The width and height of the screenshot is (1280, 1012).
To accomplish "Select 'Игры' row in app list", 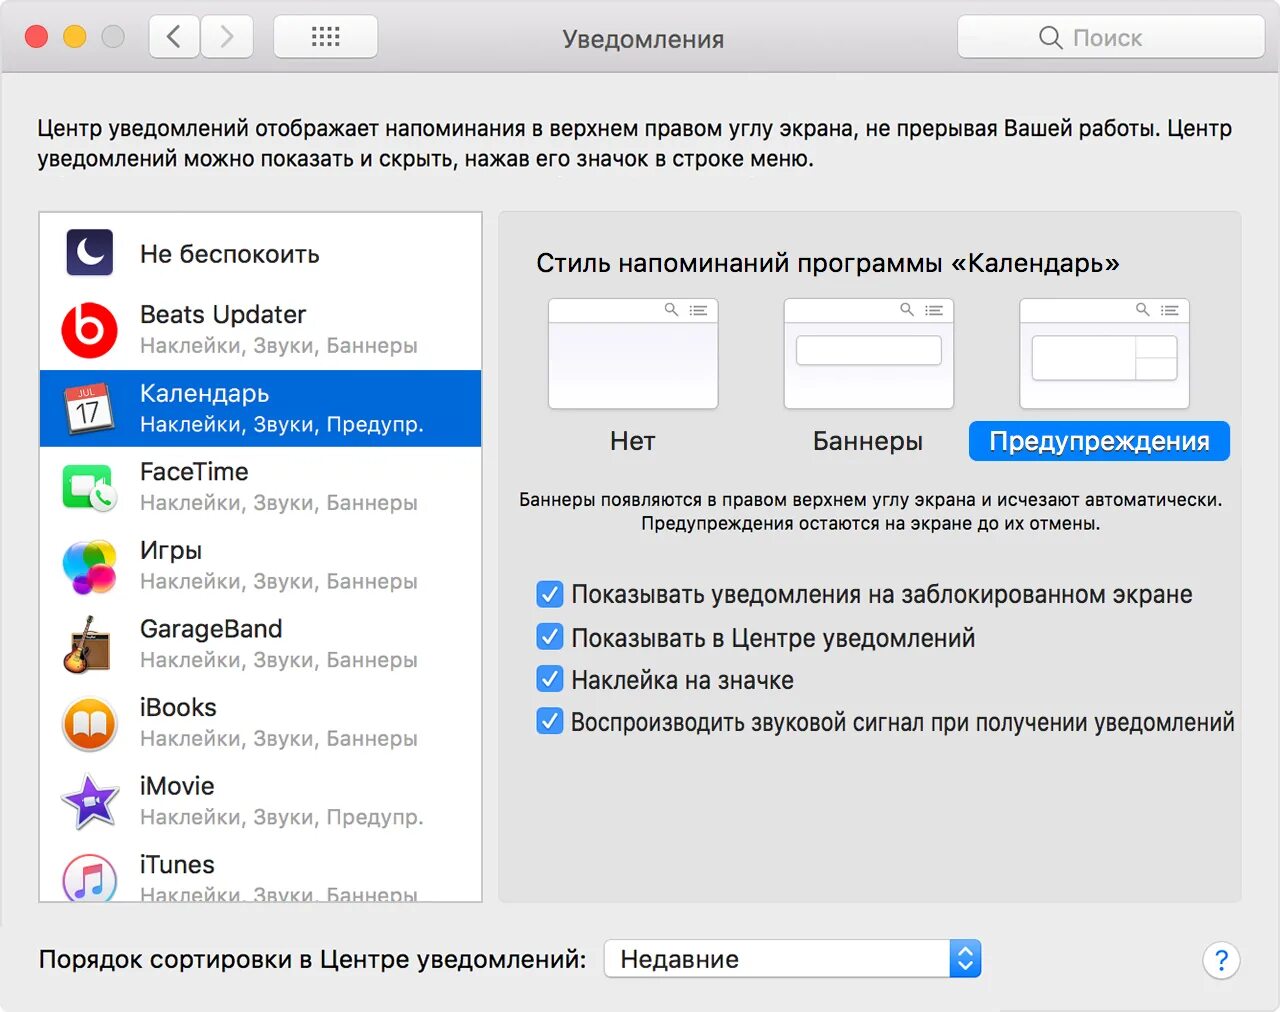I will point(260,566).
